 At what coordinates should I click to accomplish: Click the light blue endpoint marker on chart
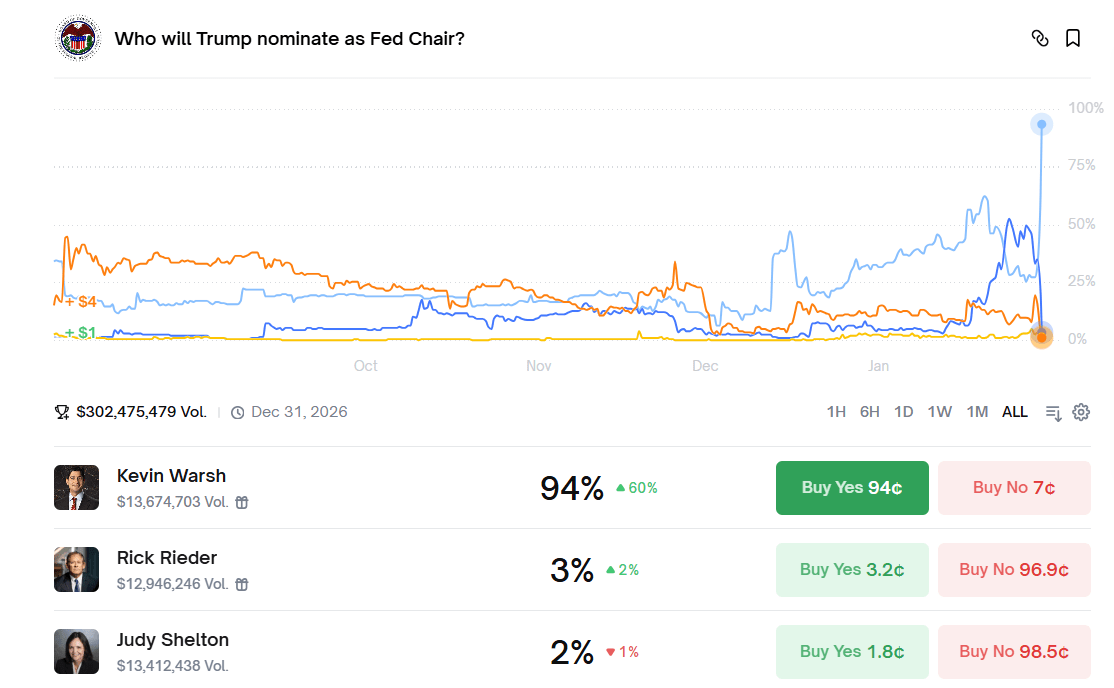point(1042,125)
